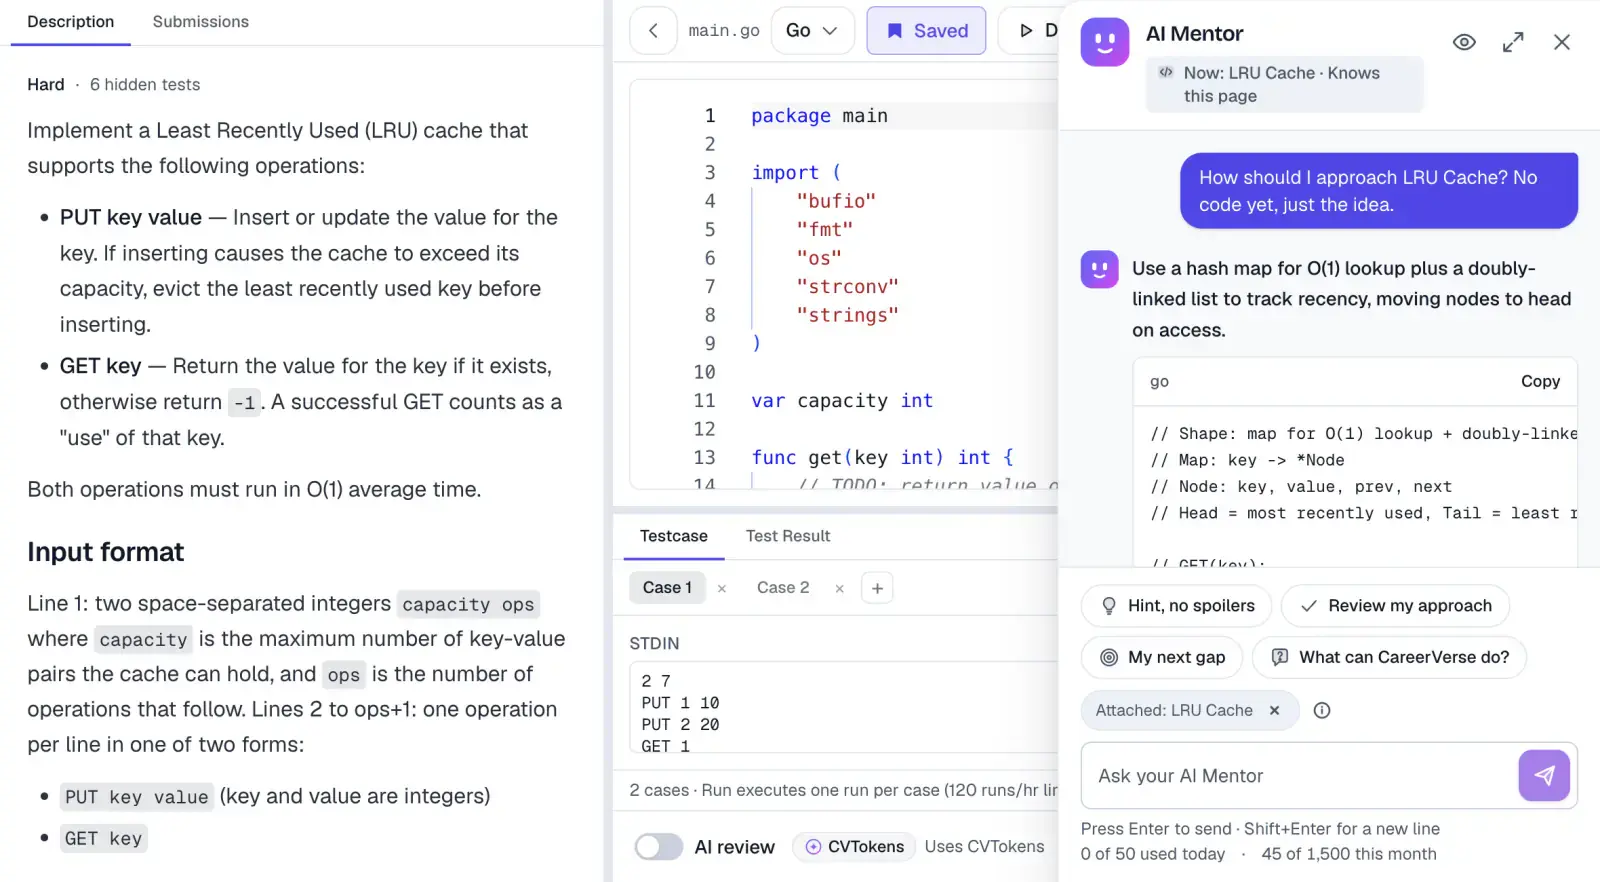Image resolution: width=1600 pixels, height=882 pixels.
Task: Select Case 2 test case
Action: [x=783, y=588]
